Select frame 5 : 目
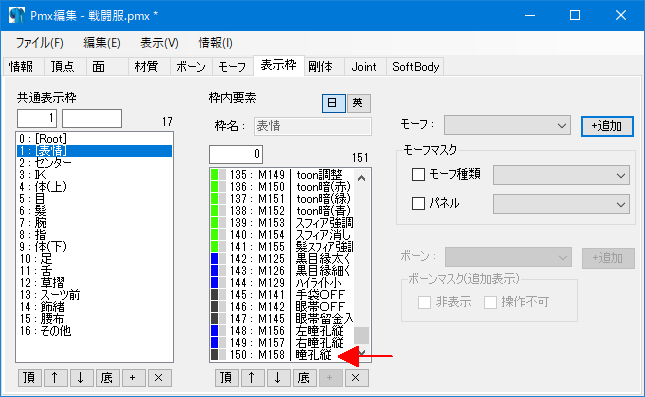Image resolution: width=645 pixels, height=397 pixels. click(x=94, y=199)
